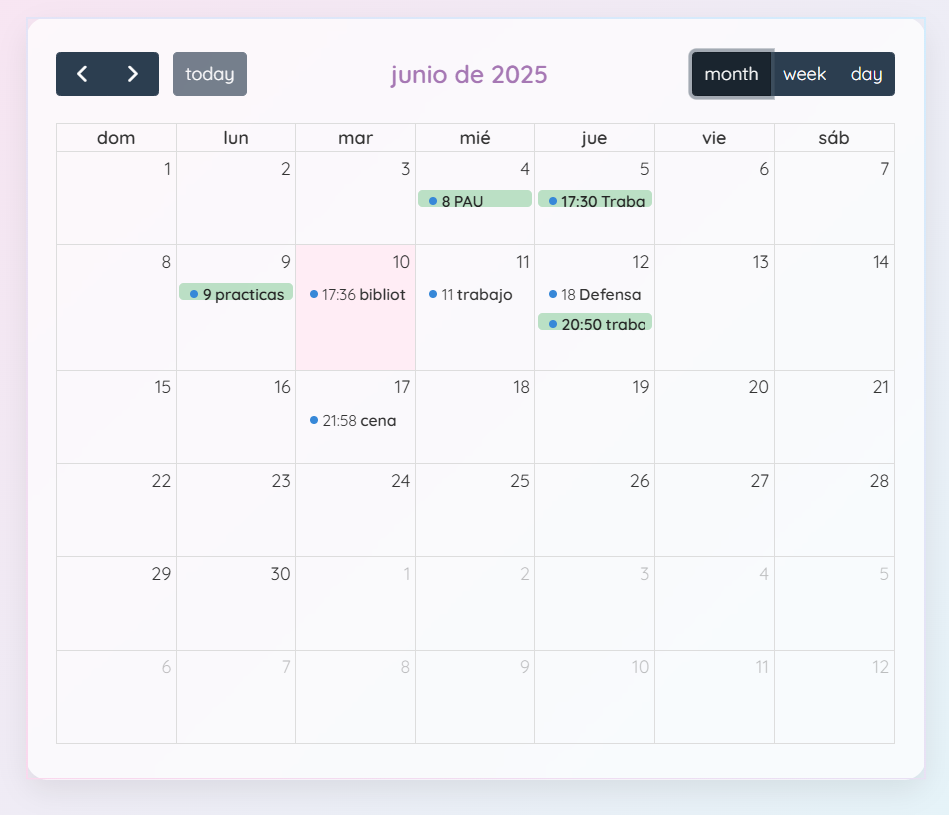Click the 'mié' column header
949x815 pixels.
pos(475,138)
